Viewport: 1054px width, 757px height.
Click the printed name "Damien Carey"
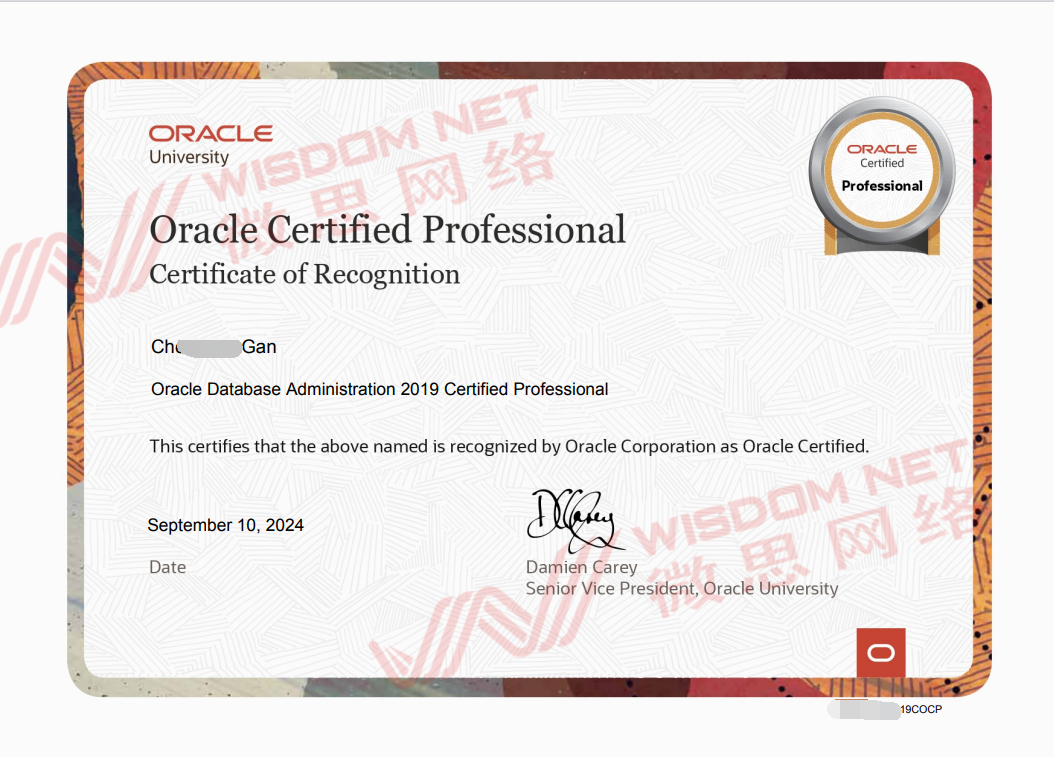581,567
